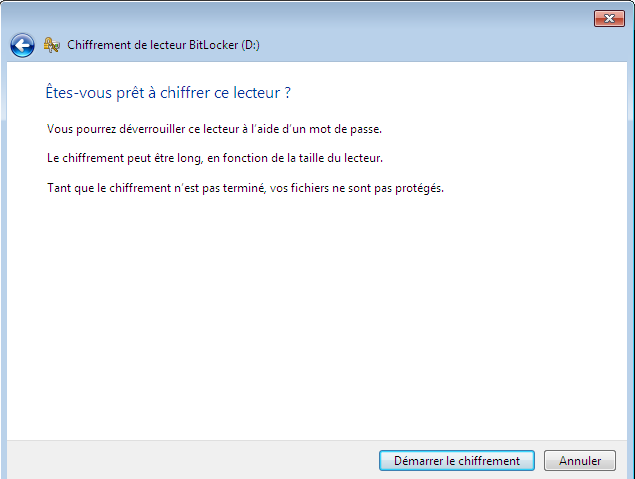Select the line about unlocking with mot de passe
The image size is (635, 479).
(x=214, y=129)
